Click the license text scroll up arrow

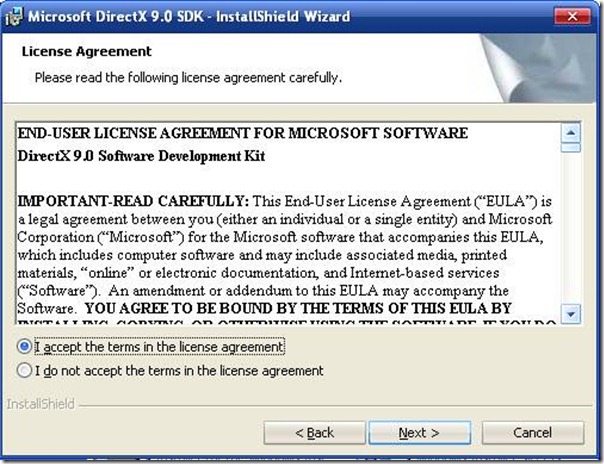click(571, 133)
